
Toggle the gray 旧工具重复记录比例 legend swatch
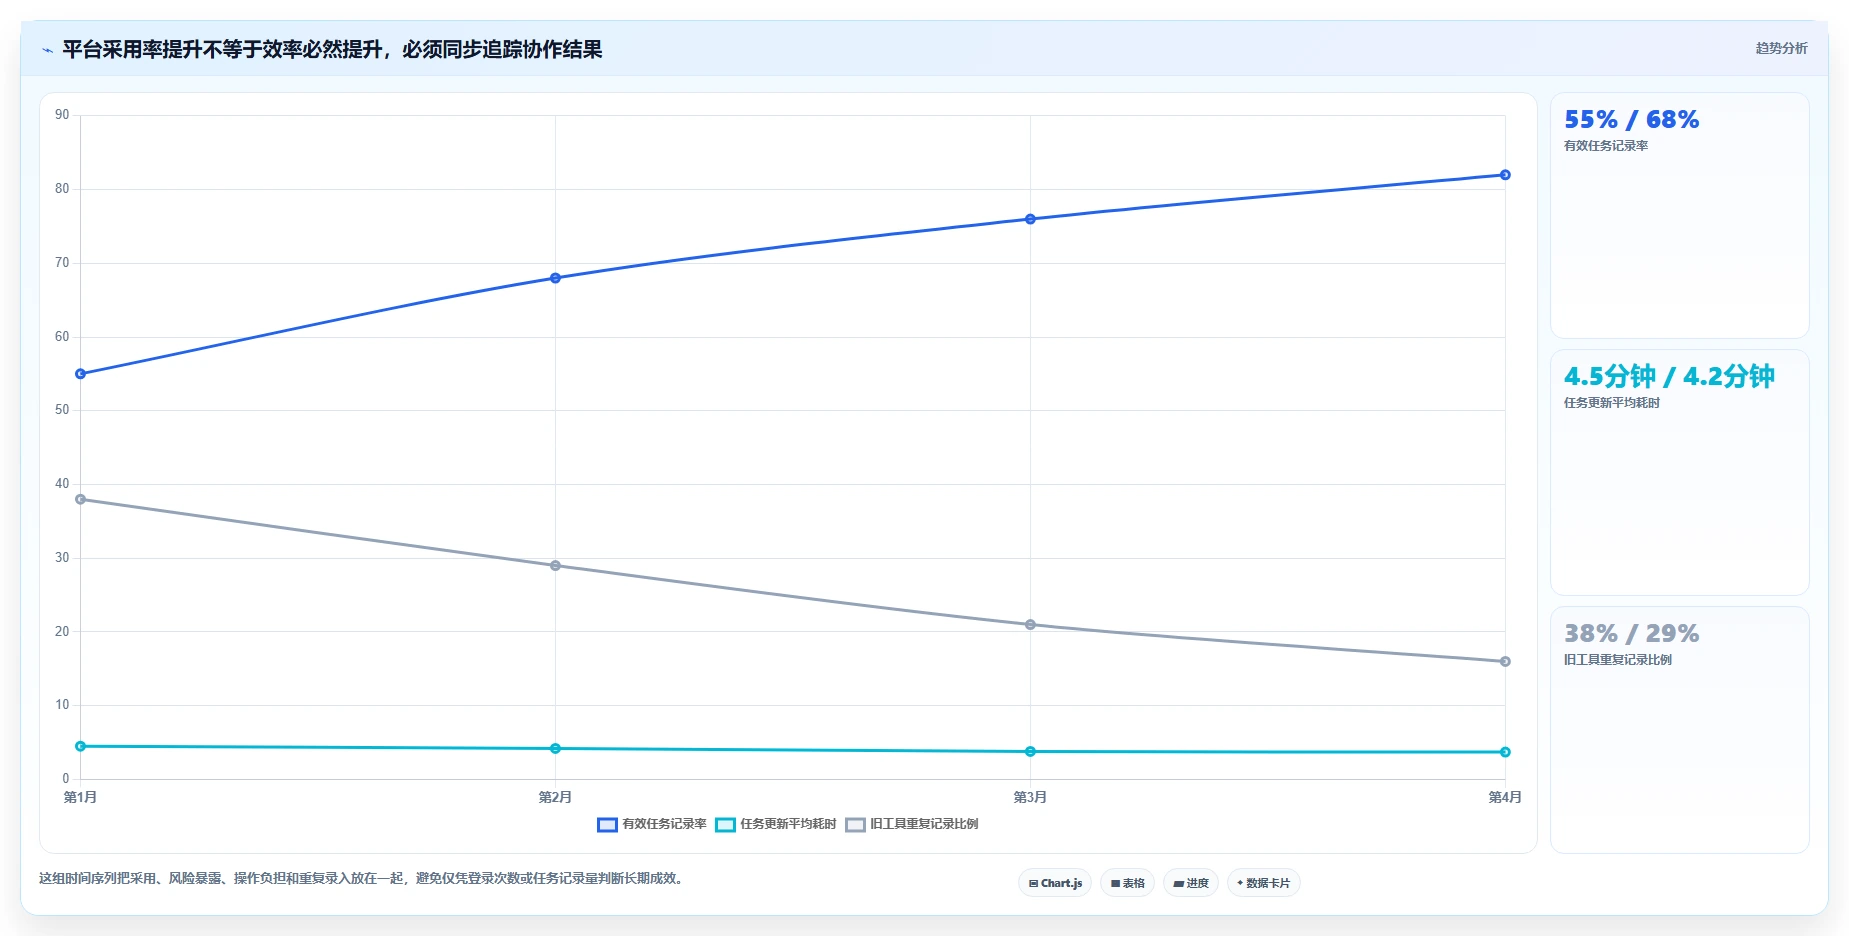coord(855,825)
